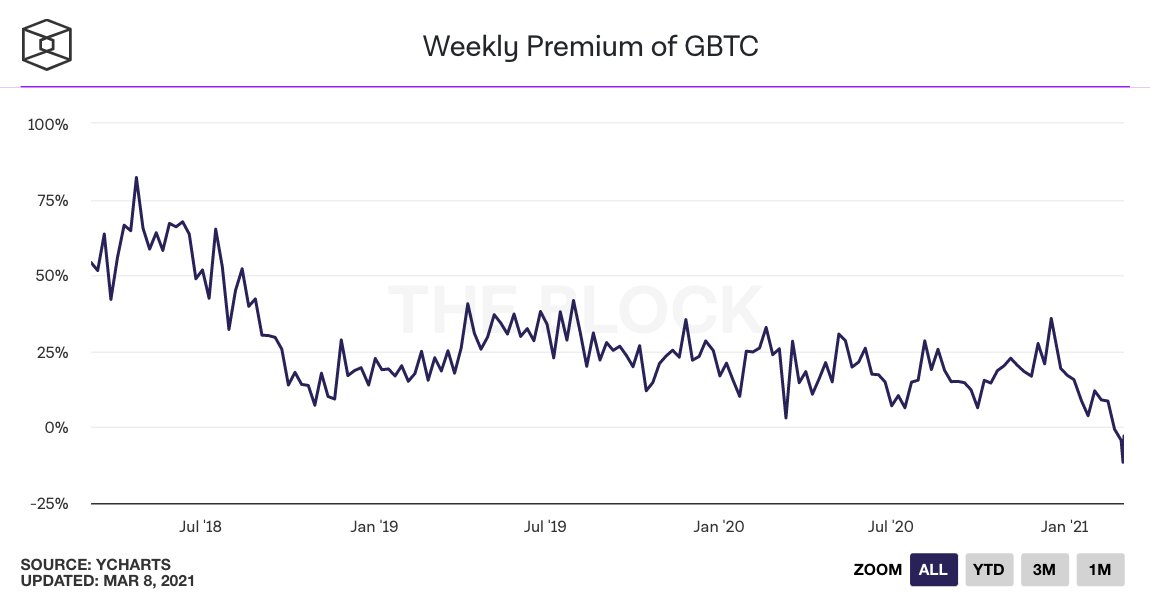Image resolution: width=1150 pixels, height=596 pixels.
Task: Click the Jan '20 x-axis label
Action: [x=720, y=526]
